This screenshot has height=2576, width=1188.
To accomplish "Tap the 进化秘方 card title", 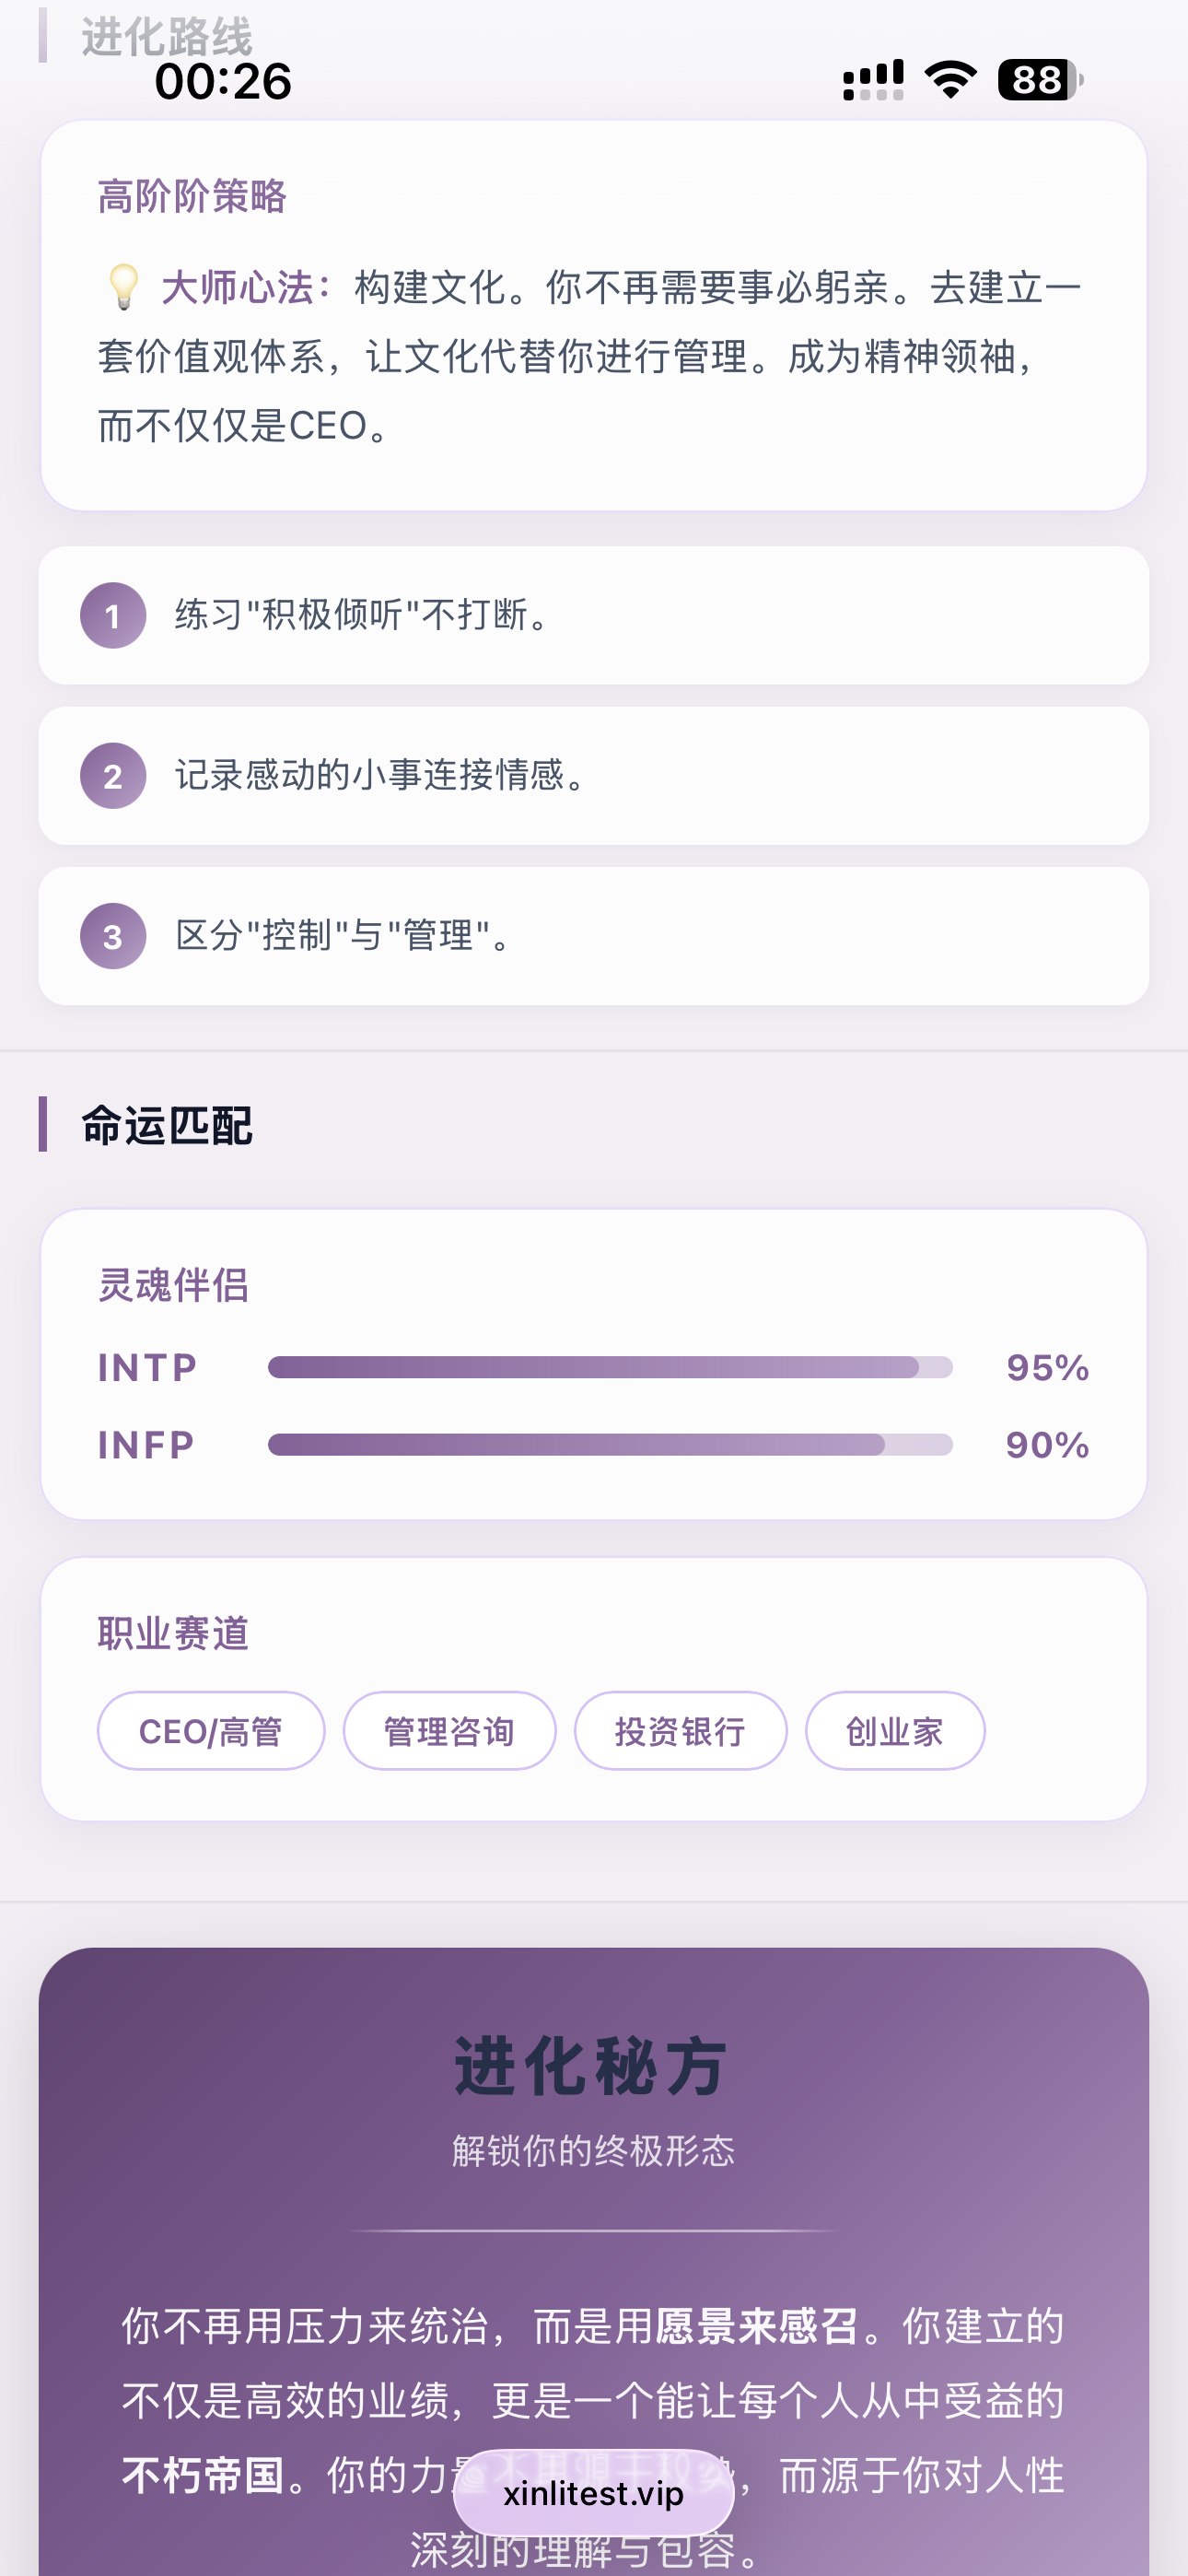I will 592,2067.
